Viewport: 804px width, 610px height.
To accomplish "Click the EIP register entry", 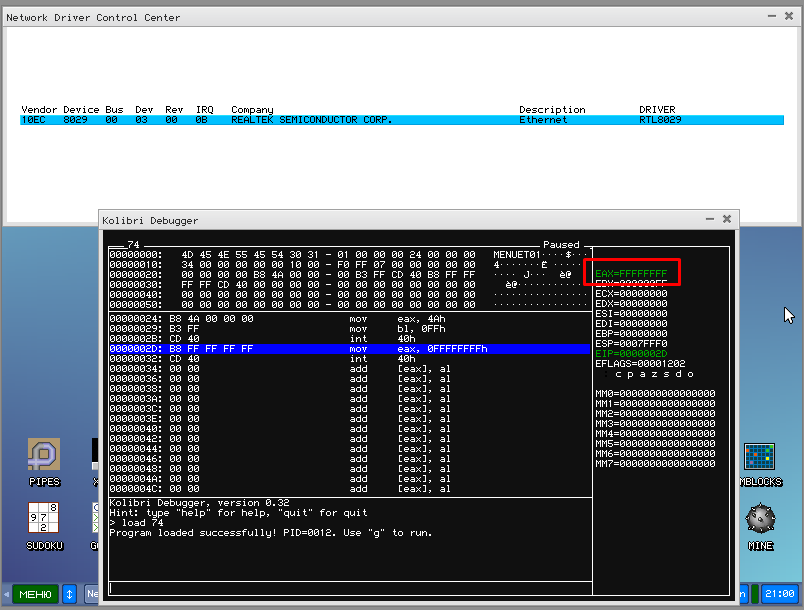I will pos(631,352).
